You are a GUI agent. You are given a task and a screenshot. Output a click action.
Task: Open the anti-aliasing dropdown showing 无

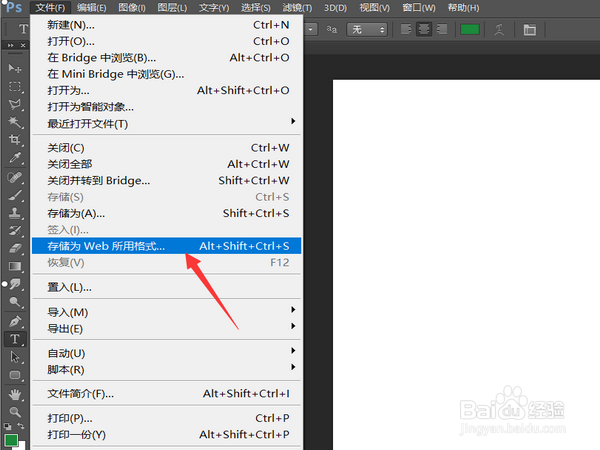[367, 29]
